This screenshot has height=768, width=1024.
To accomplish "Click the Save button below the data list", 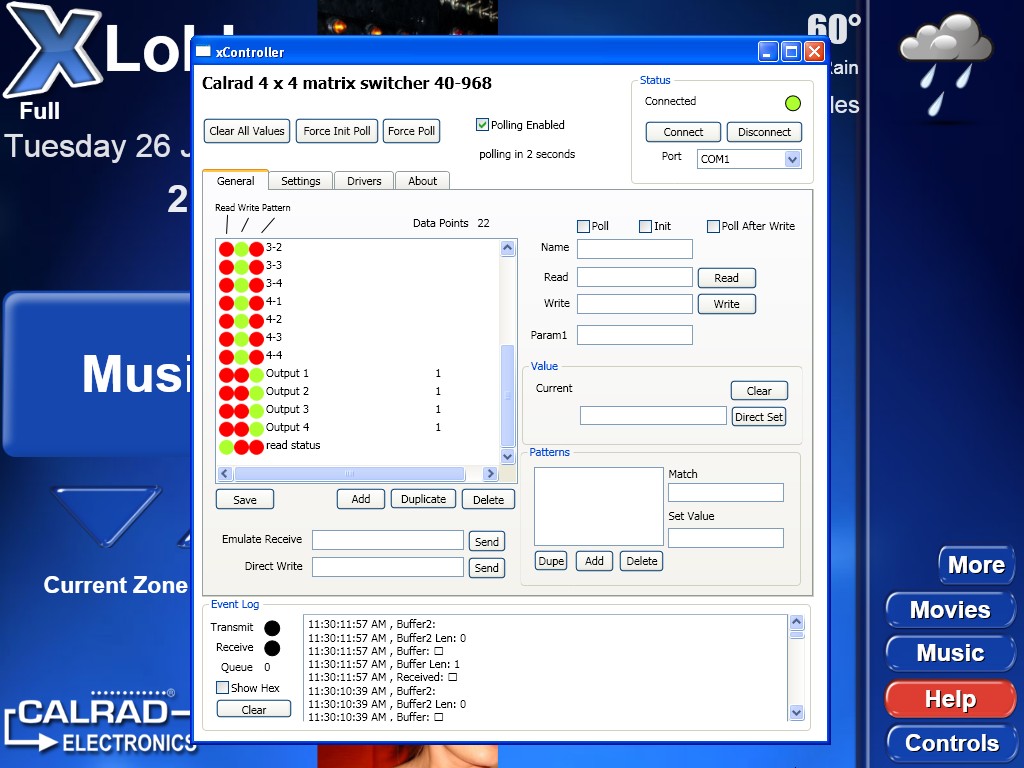I will [x=245, y=500].
